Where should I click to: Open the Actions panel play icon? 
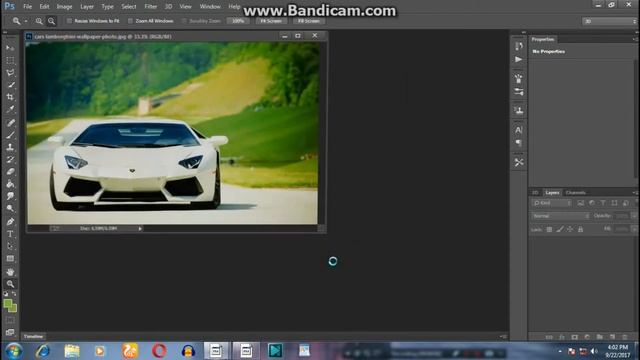[x=519, y=60]
